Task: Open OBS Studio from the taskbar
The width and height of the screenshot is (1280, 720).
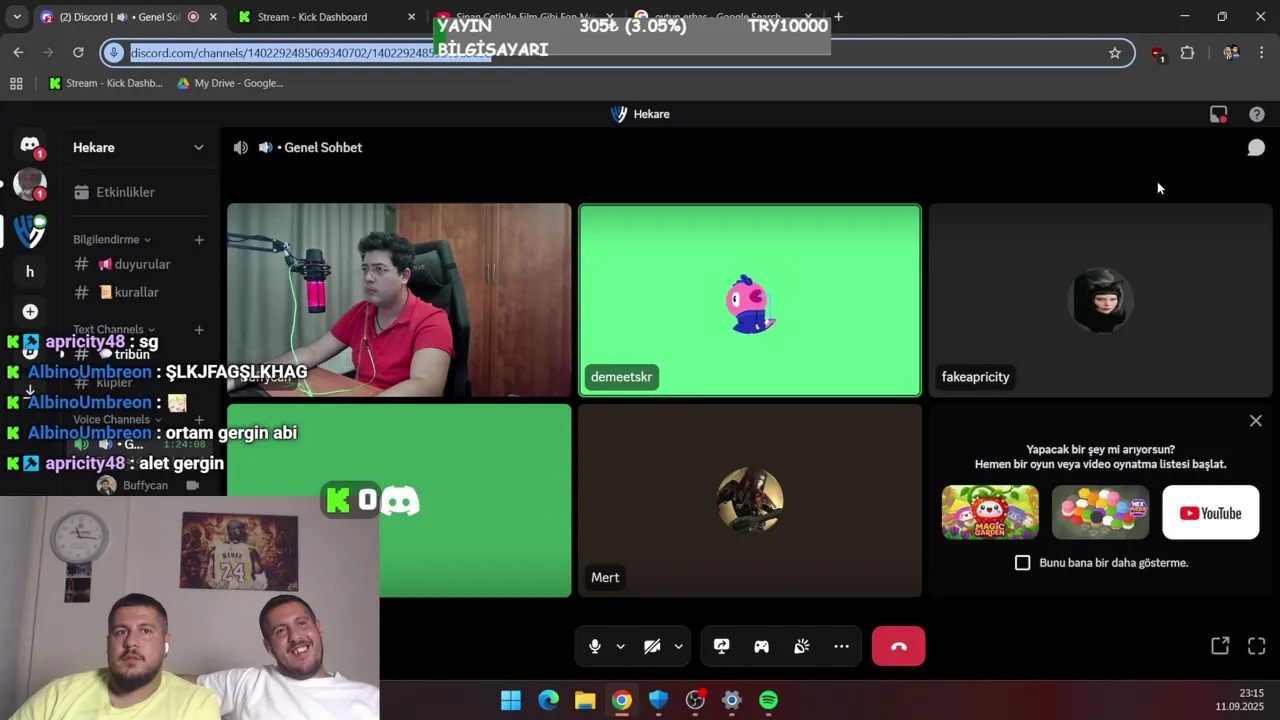Action: pyautogui.click(x=695, y=700)
